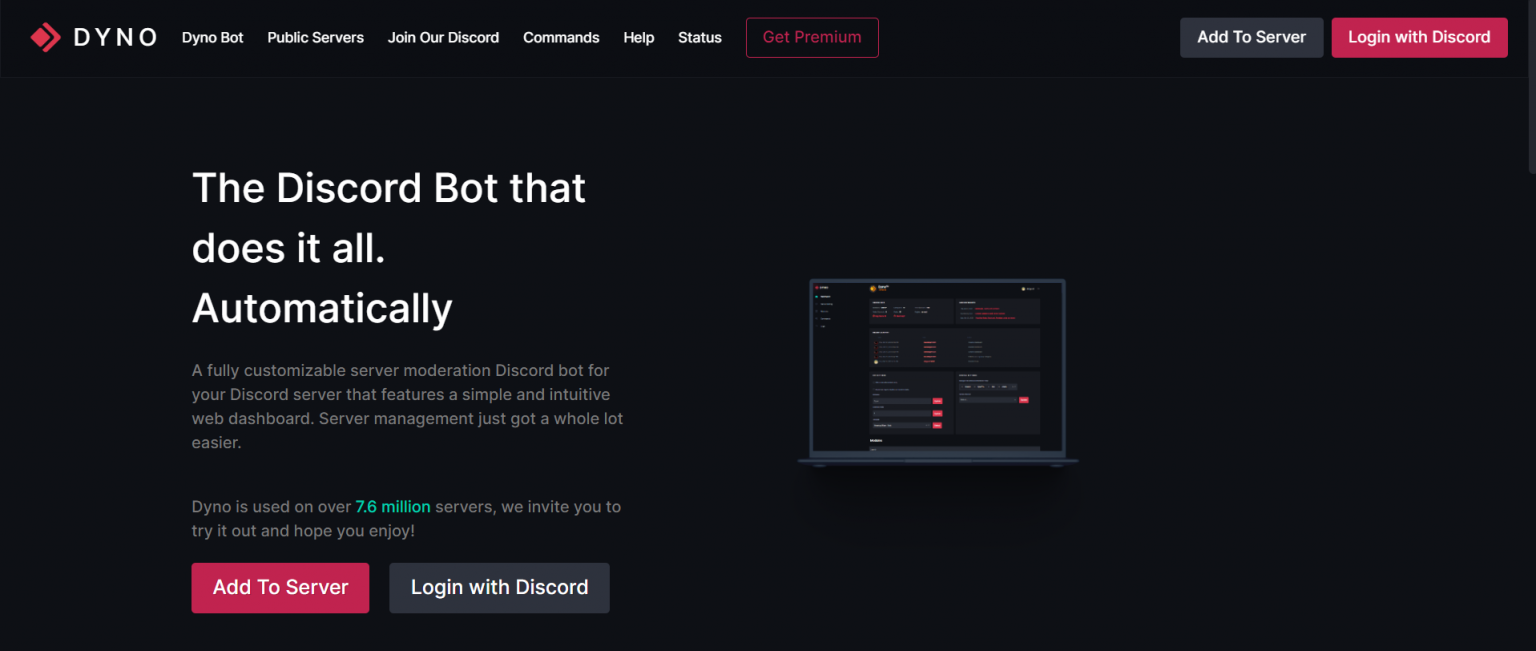
Task: Click the server avatar in the dashboard preview header
Action: 872,288
